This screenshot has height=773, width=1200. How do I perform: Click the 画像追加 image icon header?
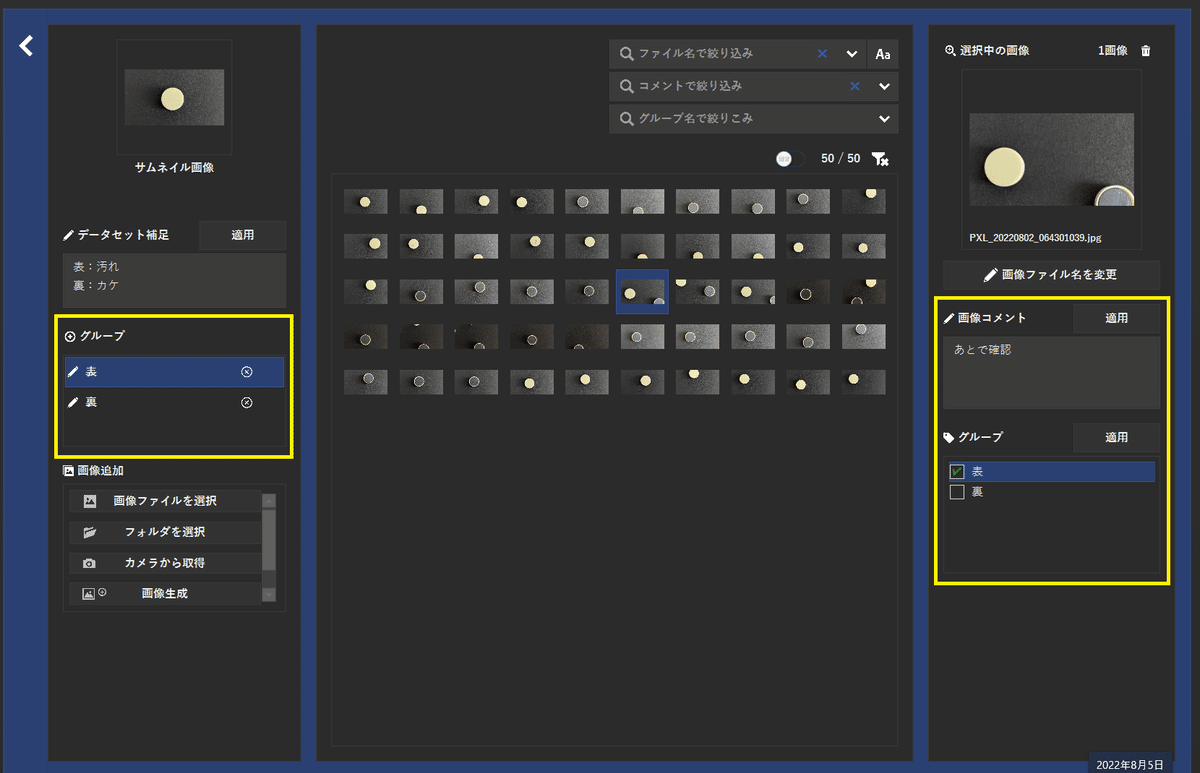[69, 471]
